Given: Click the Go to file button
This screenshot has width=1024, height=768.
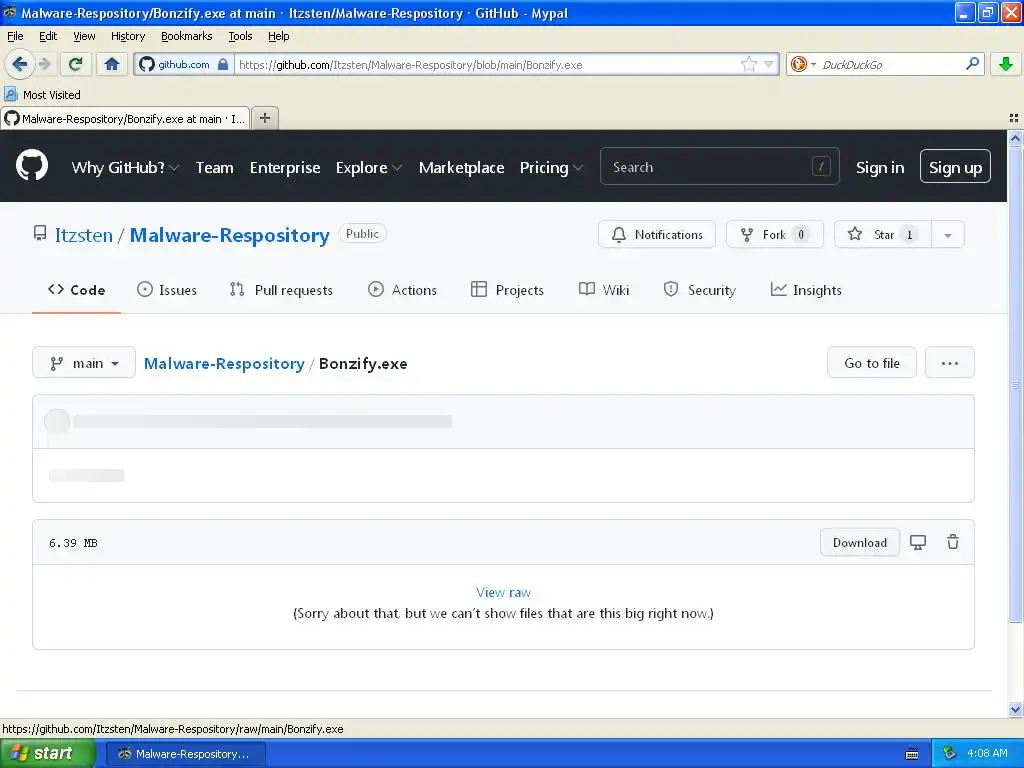Looking at the screenshot, I should click(x=872, y=362).
